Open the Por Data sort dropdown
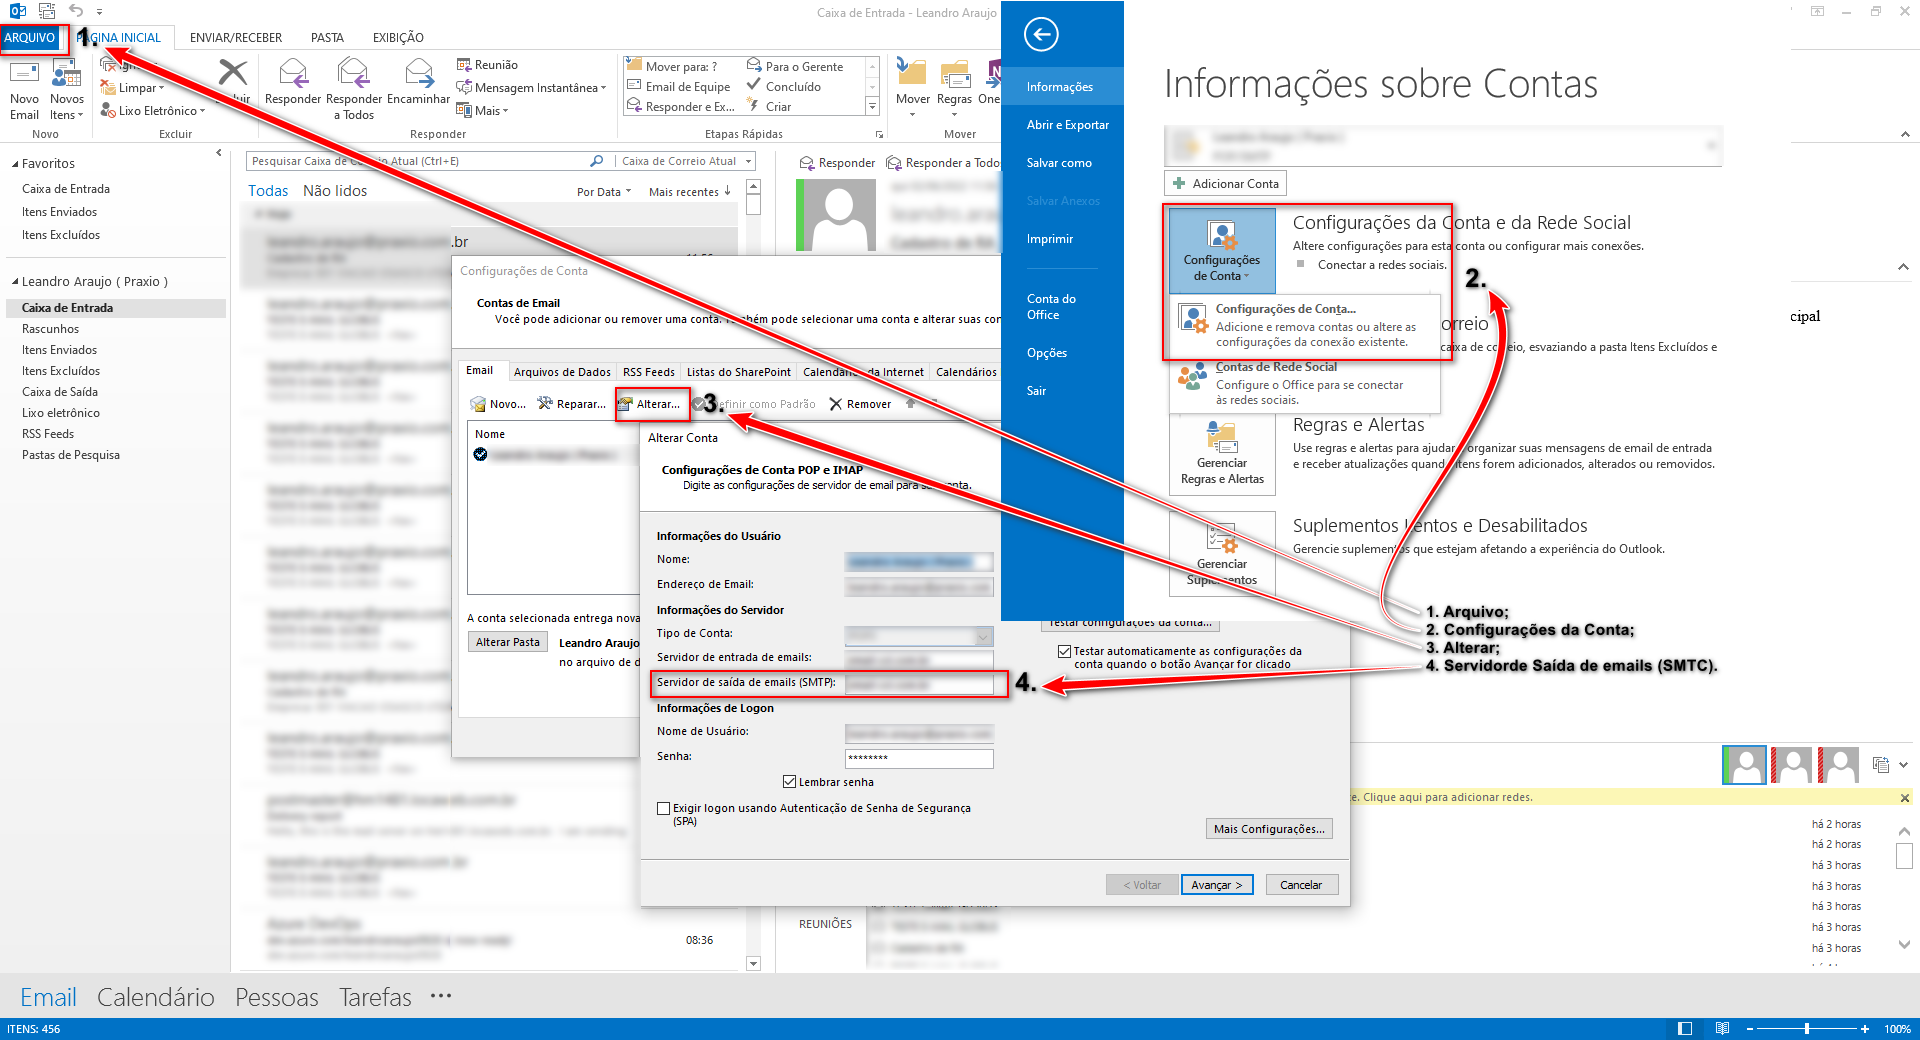 click(604, 192)
